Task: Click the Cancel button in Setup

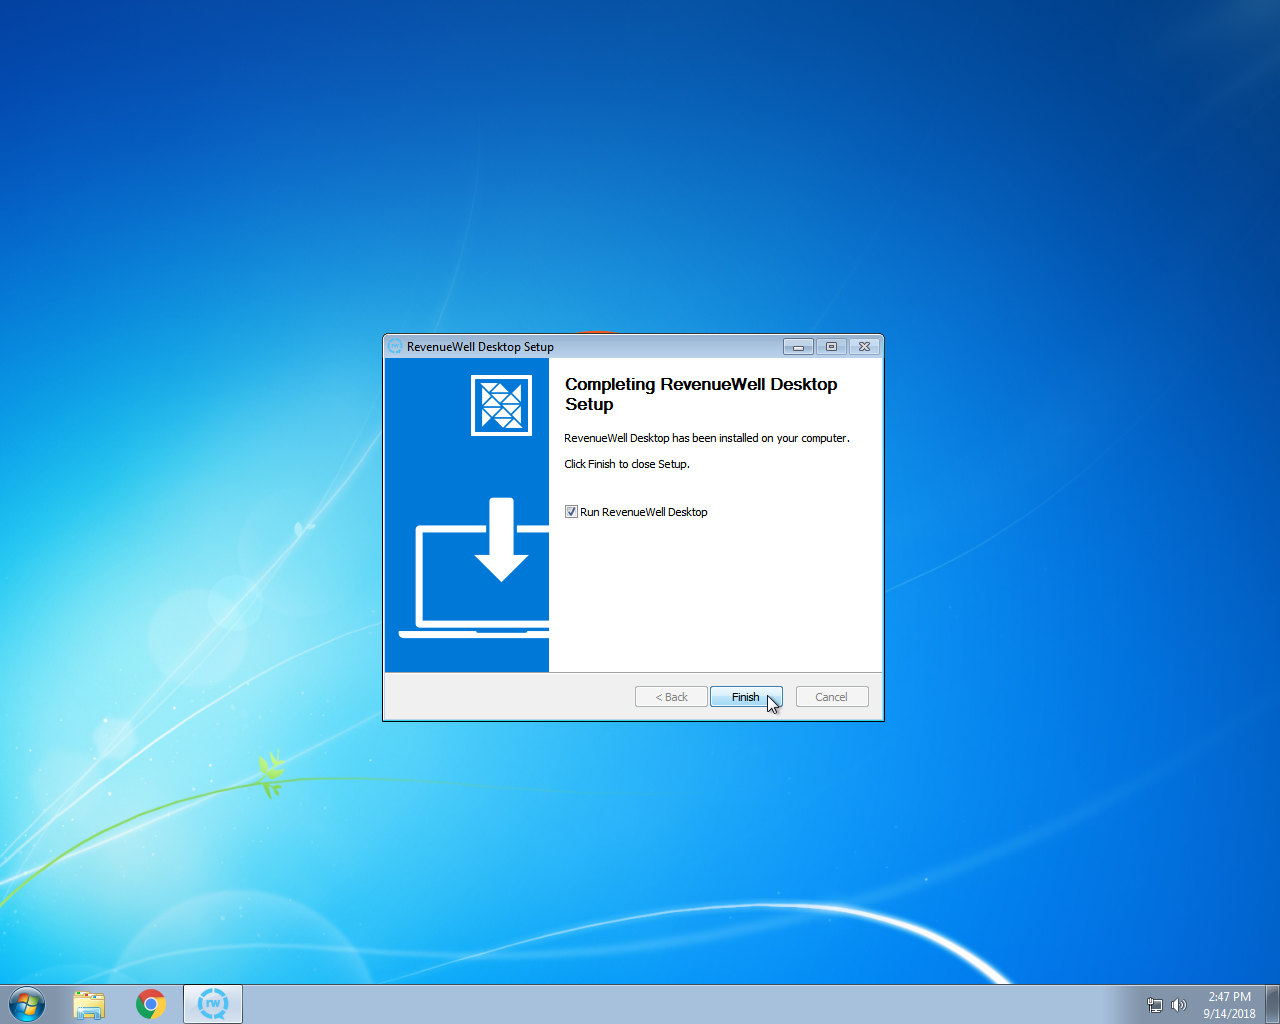Action: coord(832,697)
